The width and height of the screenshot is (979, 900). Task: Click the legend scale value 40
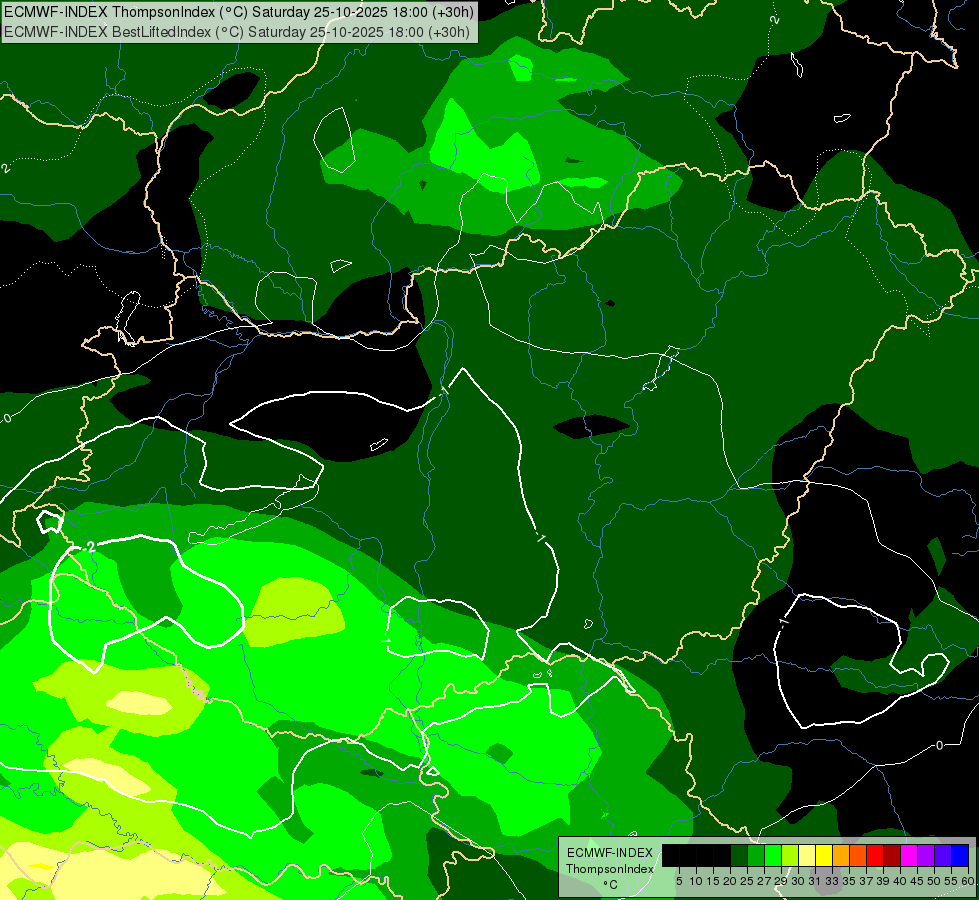[x=900, y=881]
